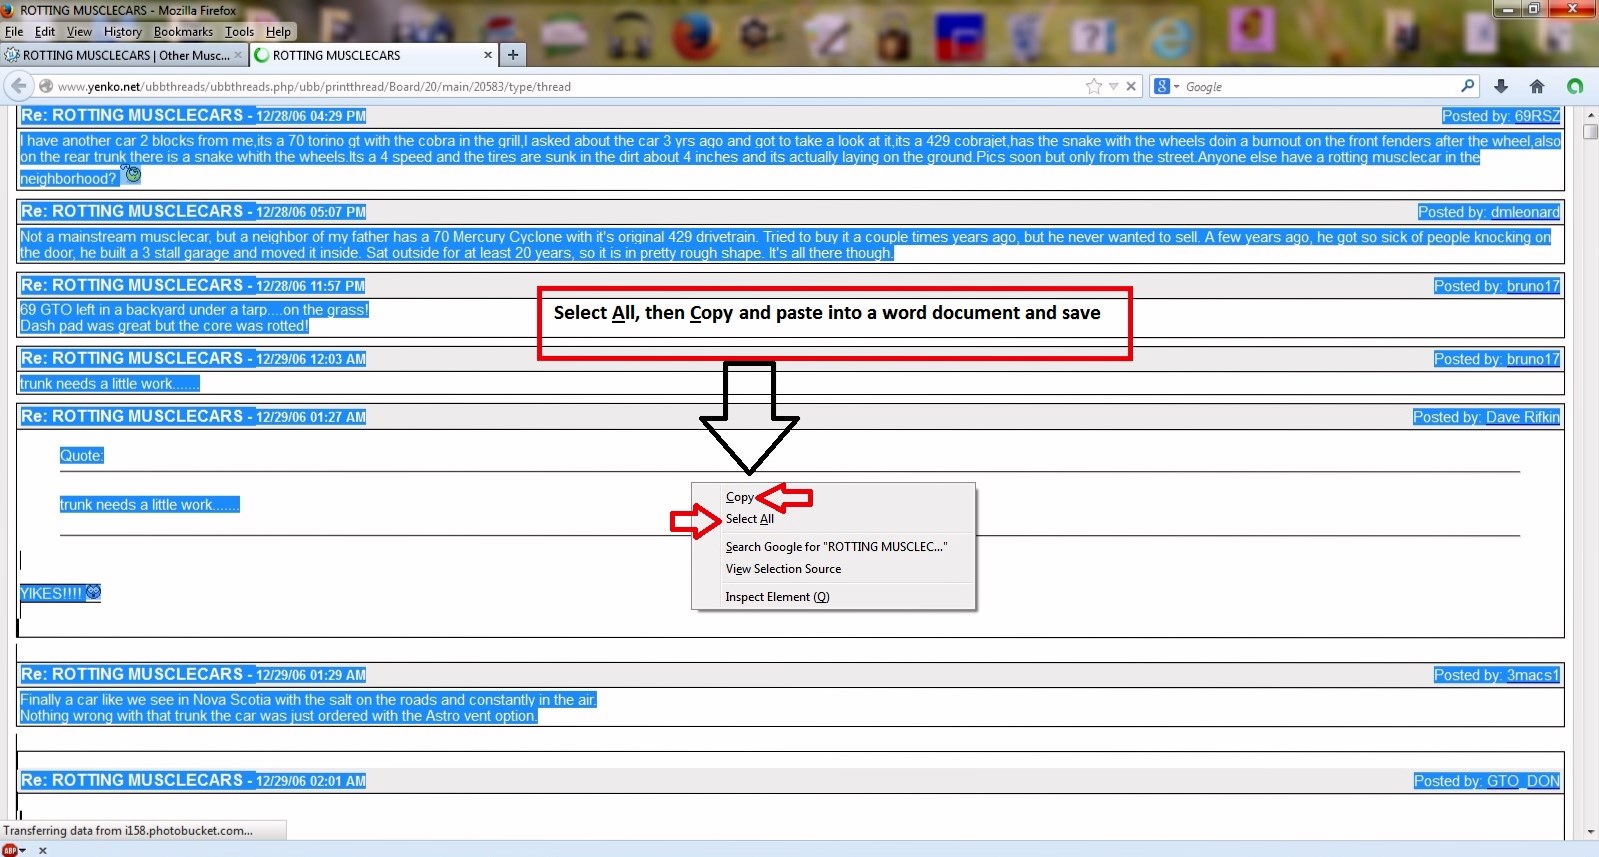Click the URL address bar field

[x=560, y=86]
